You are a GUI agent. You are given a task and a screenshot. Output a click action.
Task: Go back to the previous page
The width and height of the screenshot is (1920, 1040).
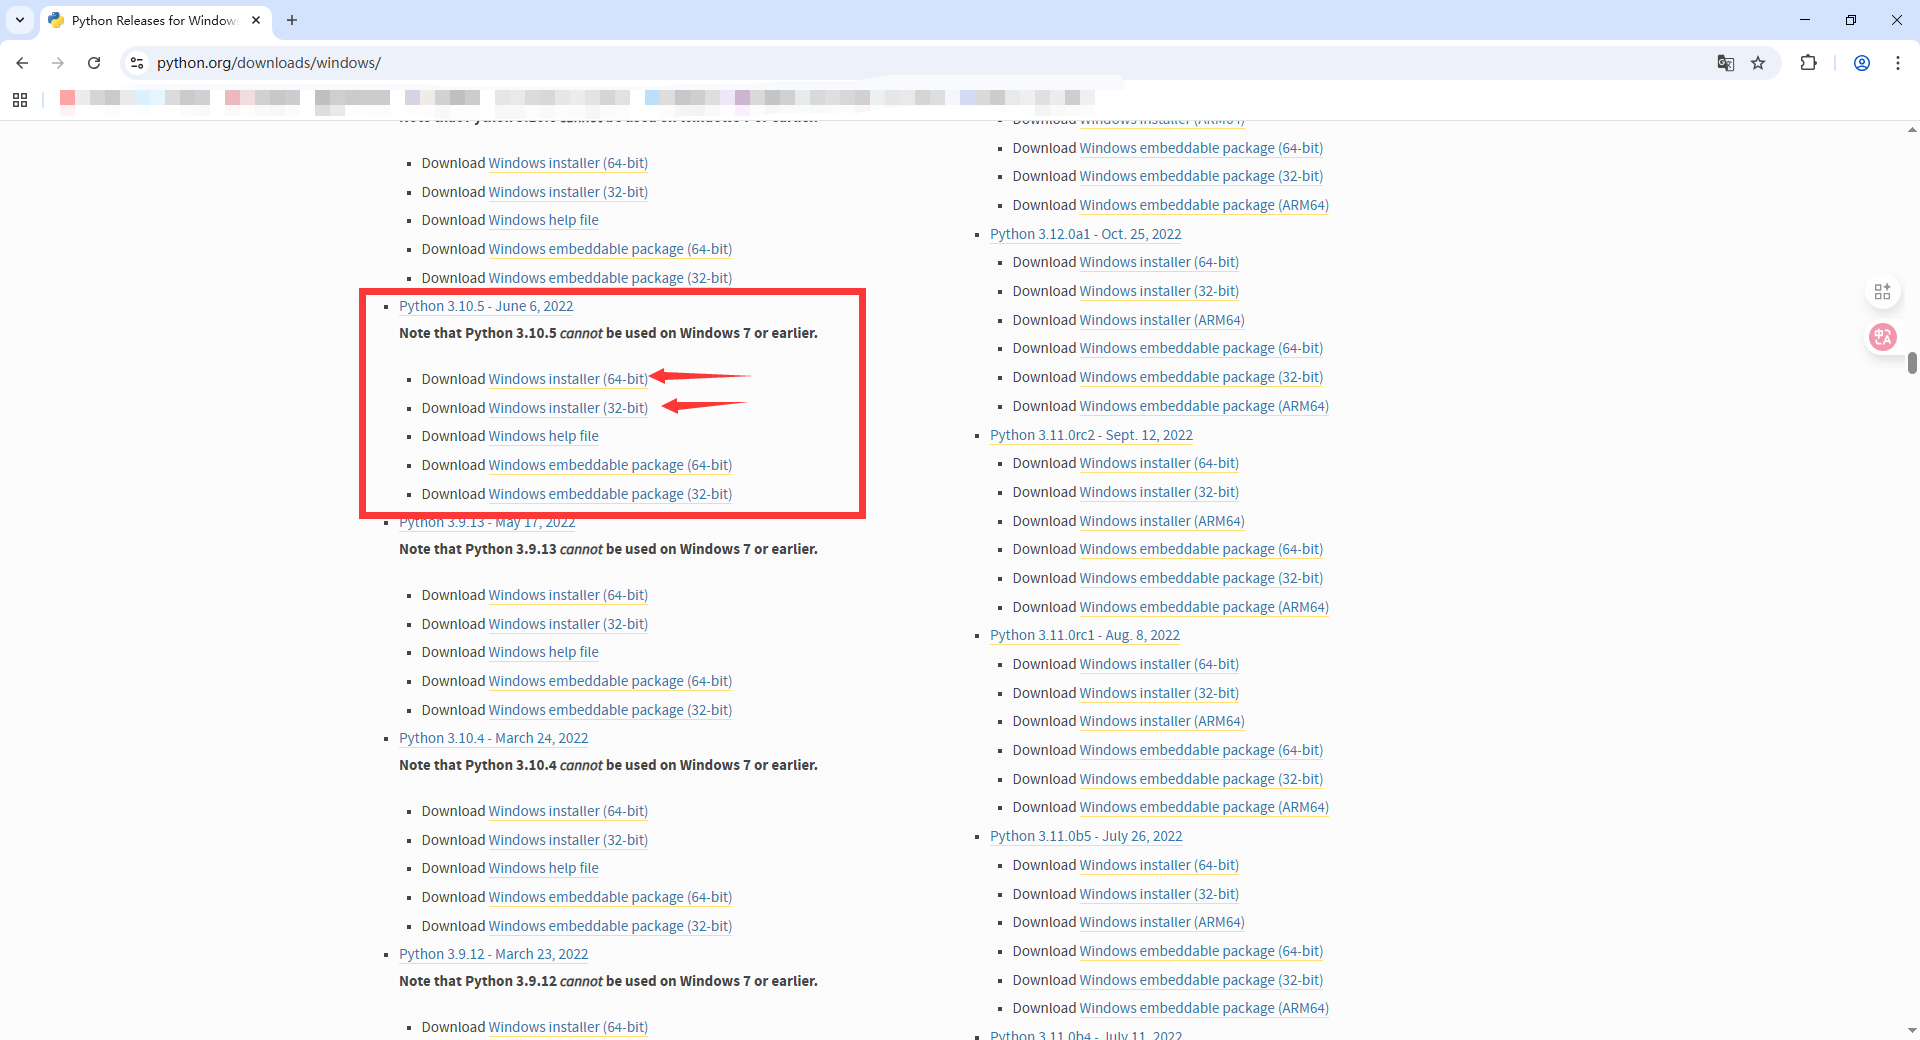pos(22,63)
